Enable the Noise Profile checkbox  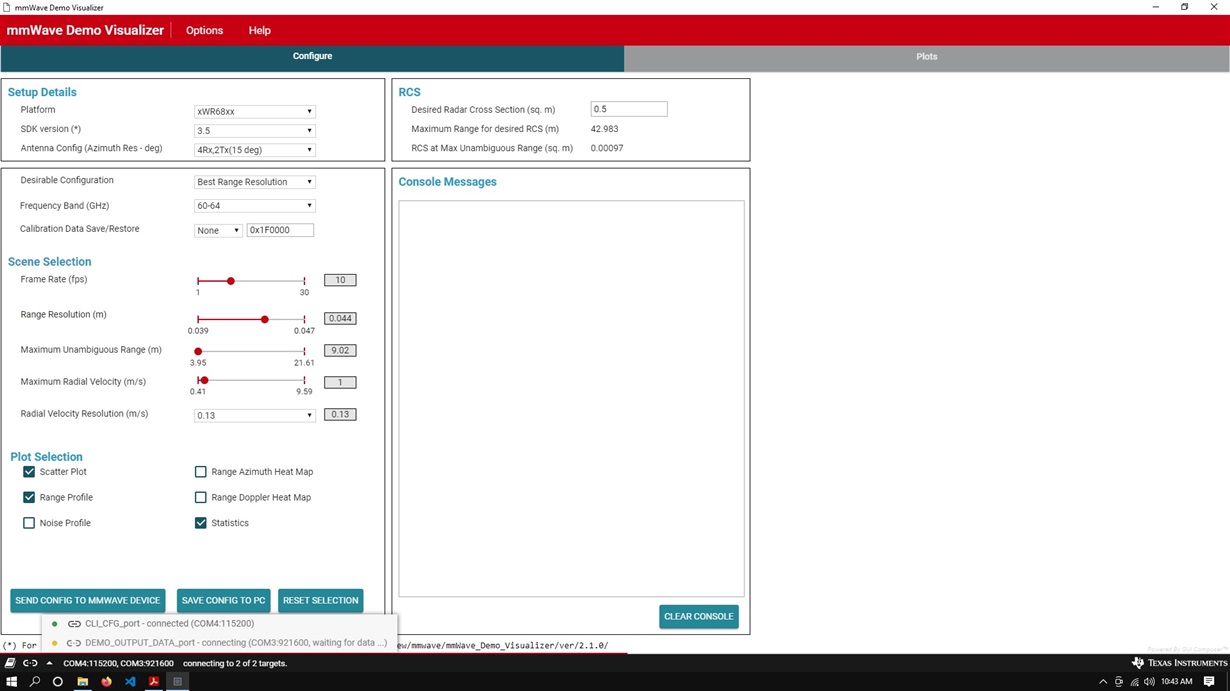(x=29, y=523)
